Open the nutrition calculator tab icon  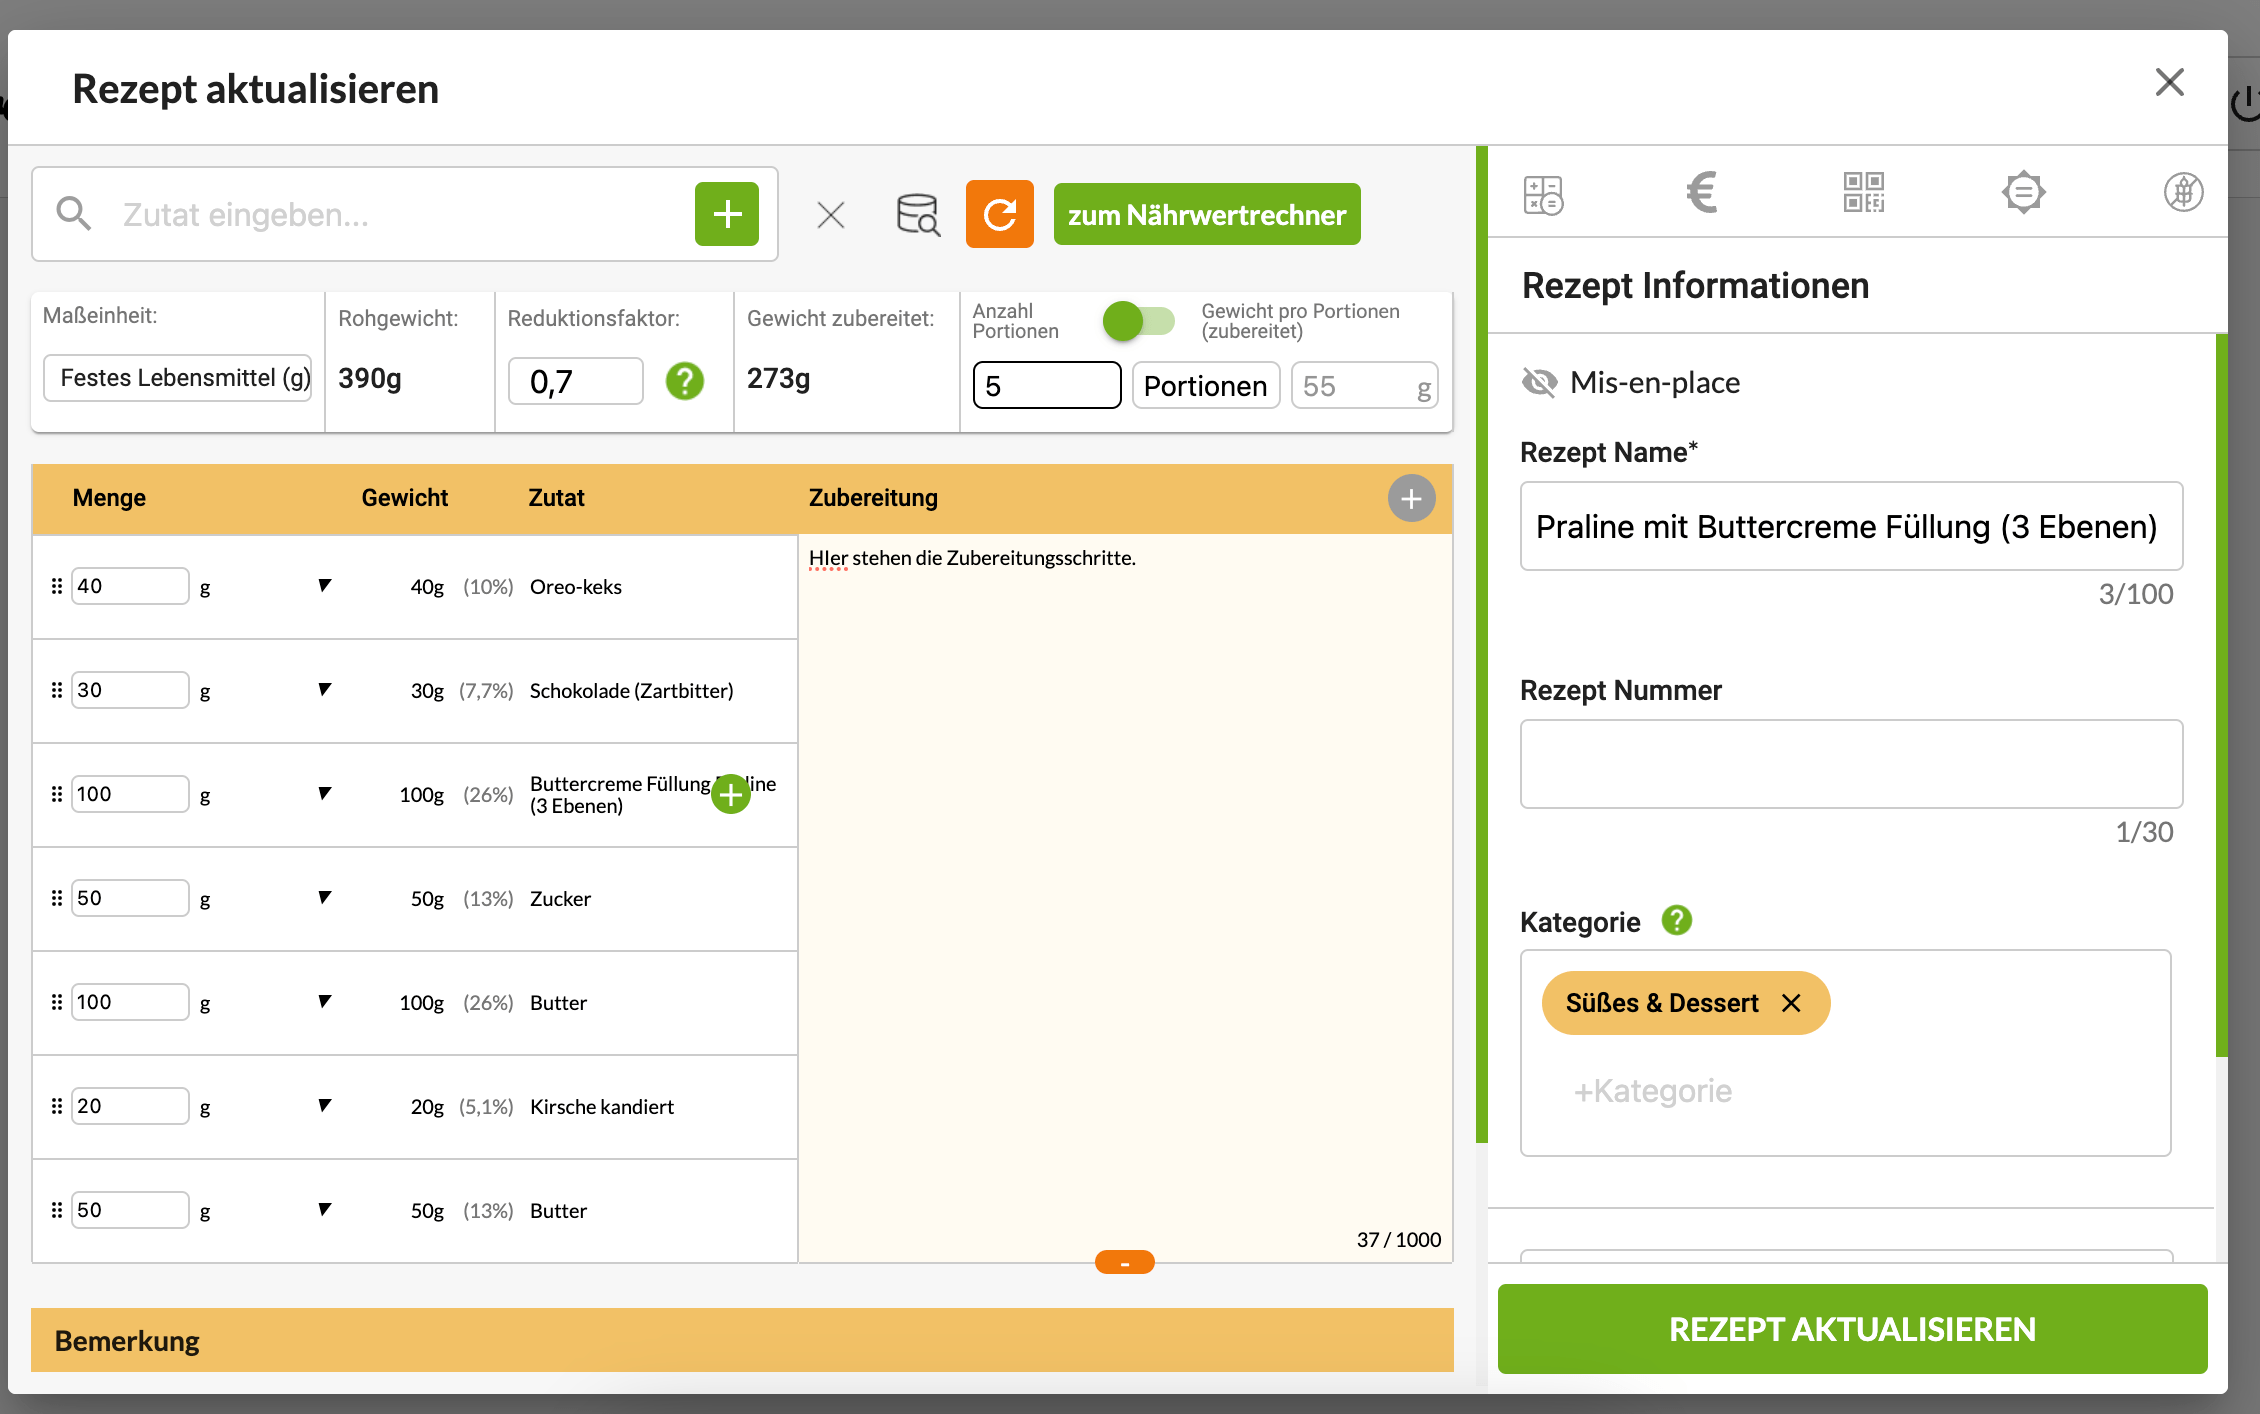[1544, 193]
